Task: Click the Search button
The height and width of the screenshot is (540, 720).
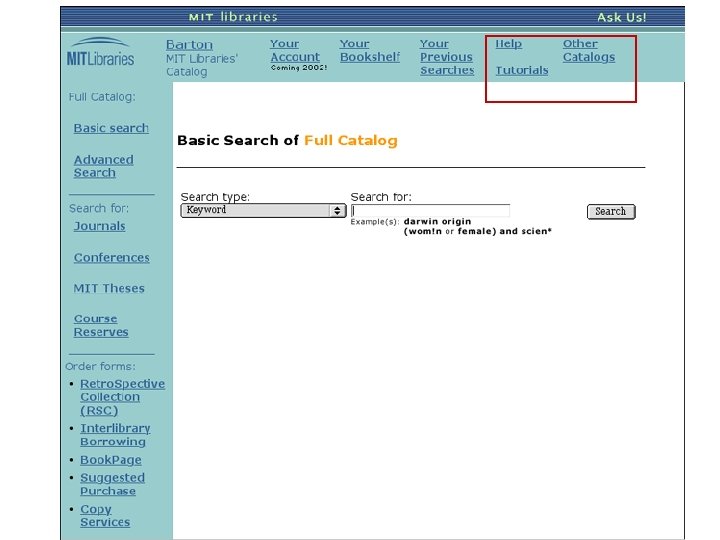Action: click(x=611, y=212)
